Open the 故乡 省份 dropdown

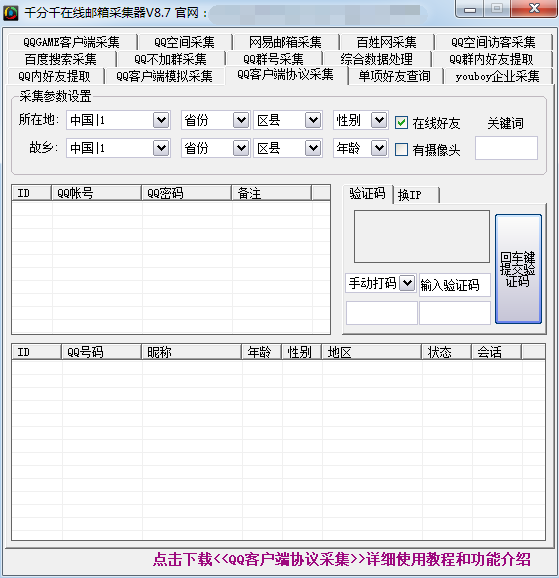[241, 148]
